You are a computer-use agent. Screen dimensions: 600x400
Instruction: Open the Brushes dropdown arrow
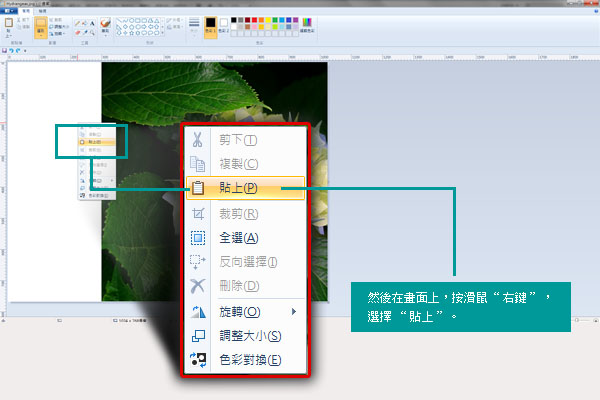(106, 34)
